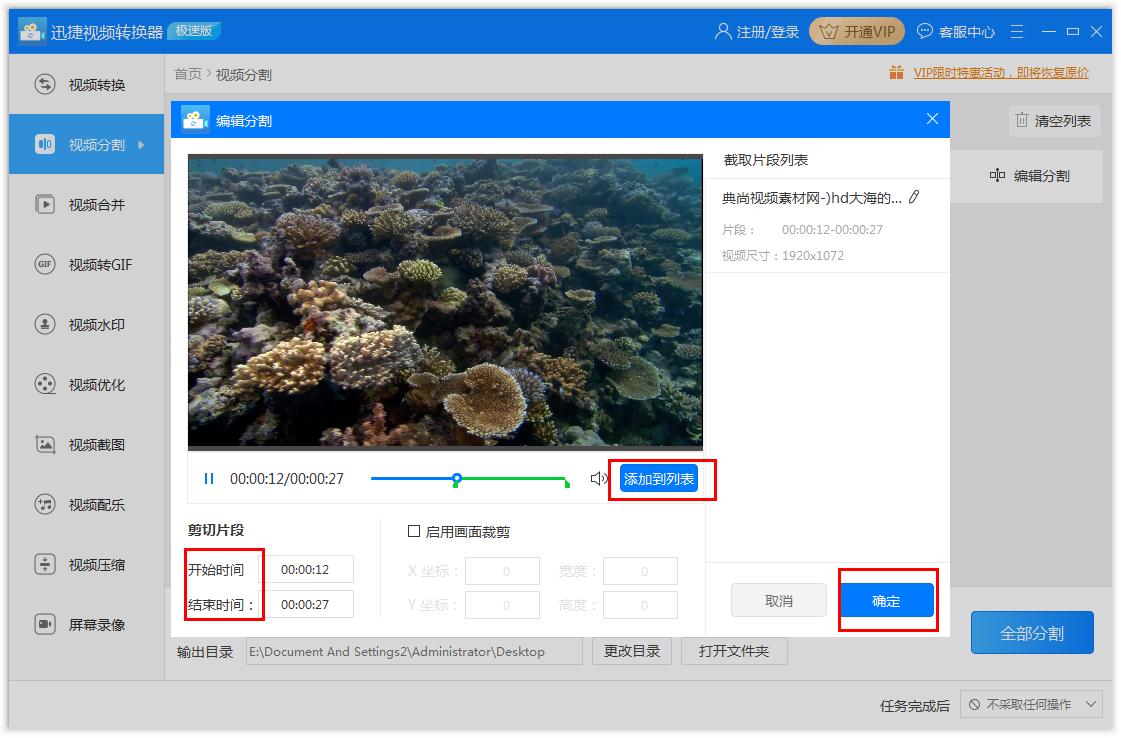Viewport: 1121px width, 738px height.
Task: Mute the video with the speaker icon
Action: coord(598,479)
